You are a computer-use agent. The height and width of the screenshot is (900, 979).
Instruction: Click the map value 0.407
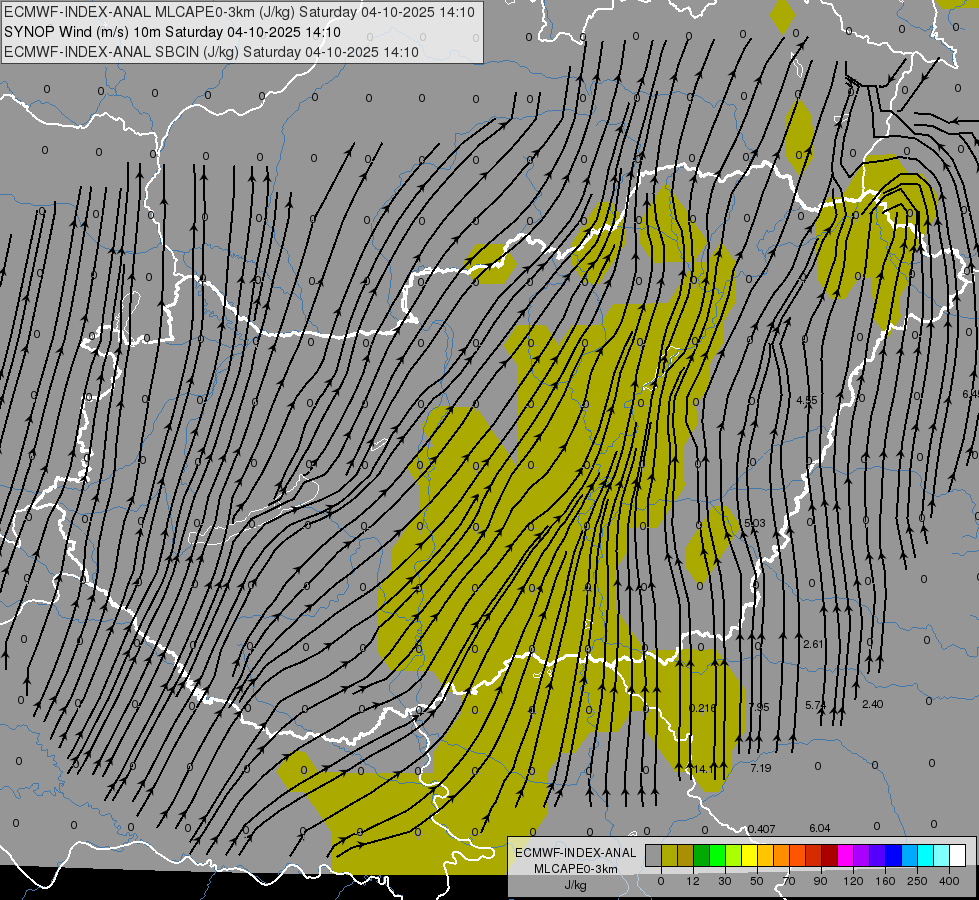coord(761,829)
